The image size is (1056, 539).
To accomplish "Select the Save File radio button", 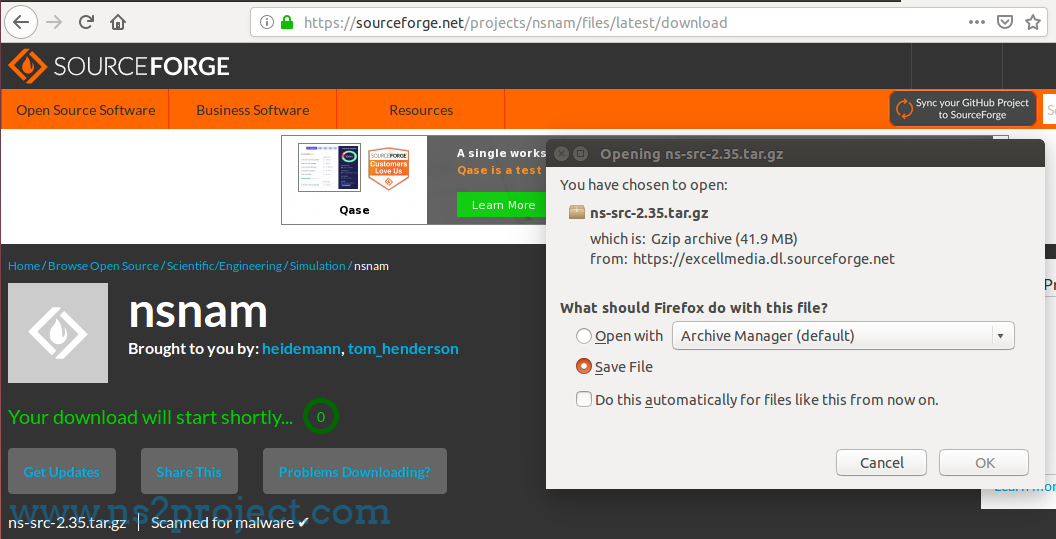I will point(584,367).
